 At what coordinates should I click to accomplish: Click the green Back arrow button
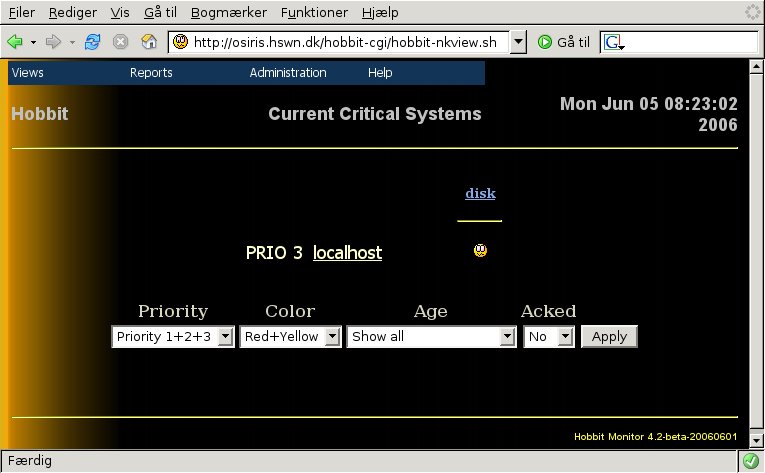click(15, 42)
